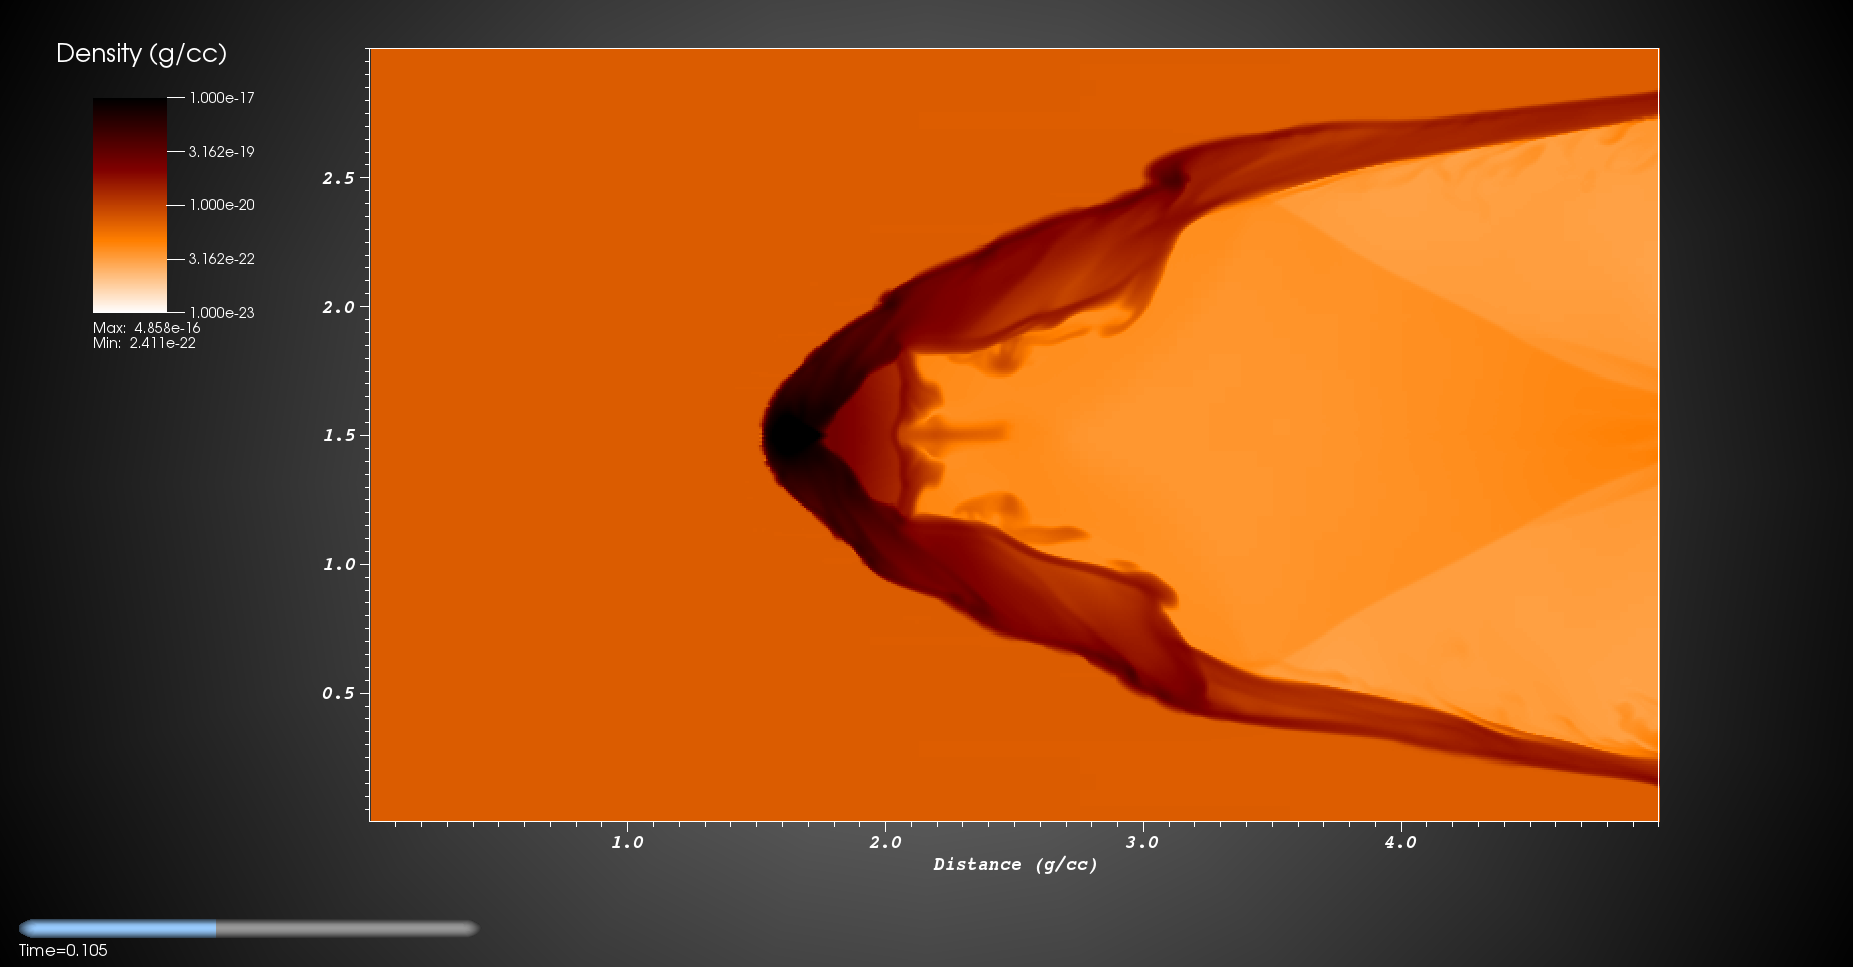Image resolution: width=1853 pixels, height=967 pixels.
Task: Click the 3.0 tick on horizontal axis
Action: pyautogui.click(x=1142, y=842)
